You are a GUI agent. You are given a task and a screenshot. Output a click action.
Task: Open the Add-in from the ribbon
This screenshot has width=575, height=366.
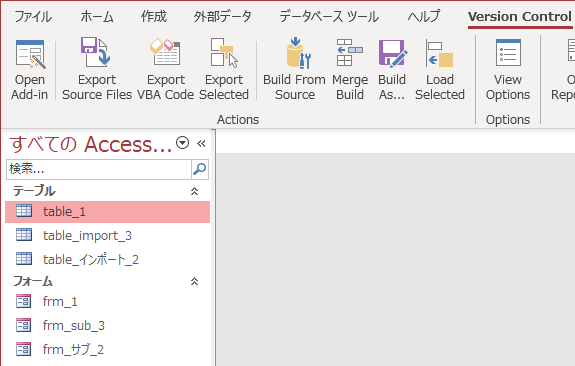click(x=30, y=70)
